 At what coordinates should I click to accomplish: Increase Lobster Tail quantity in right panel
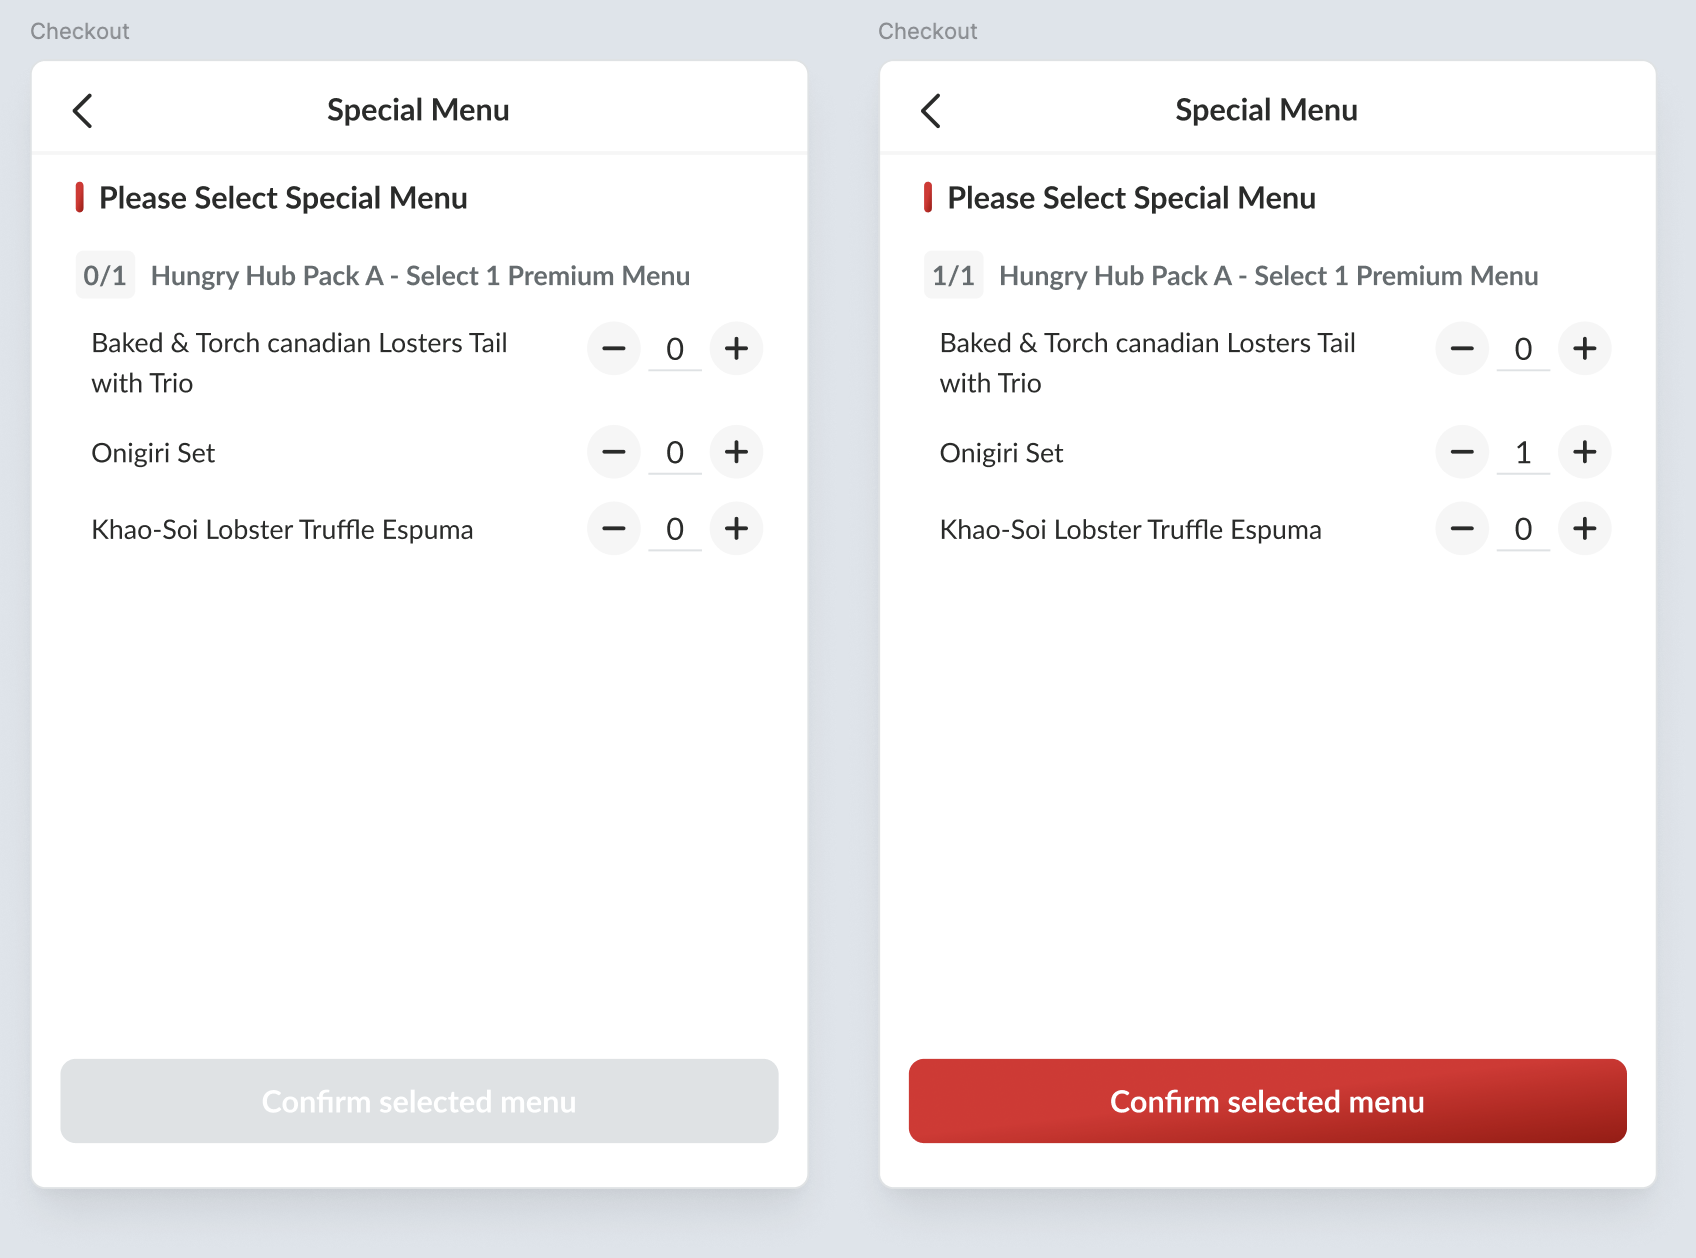tap(1584, 349)
